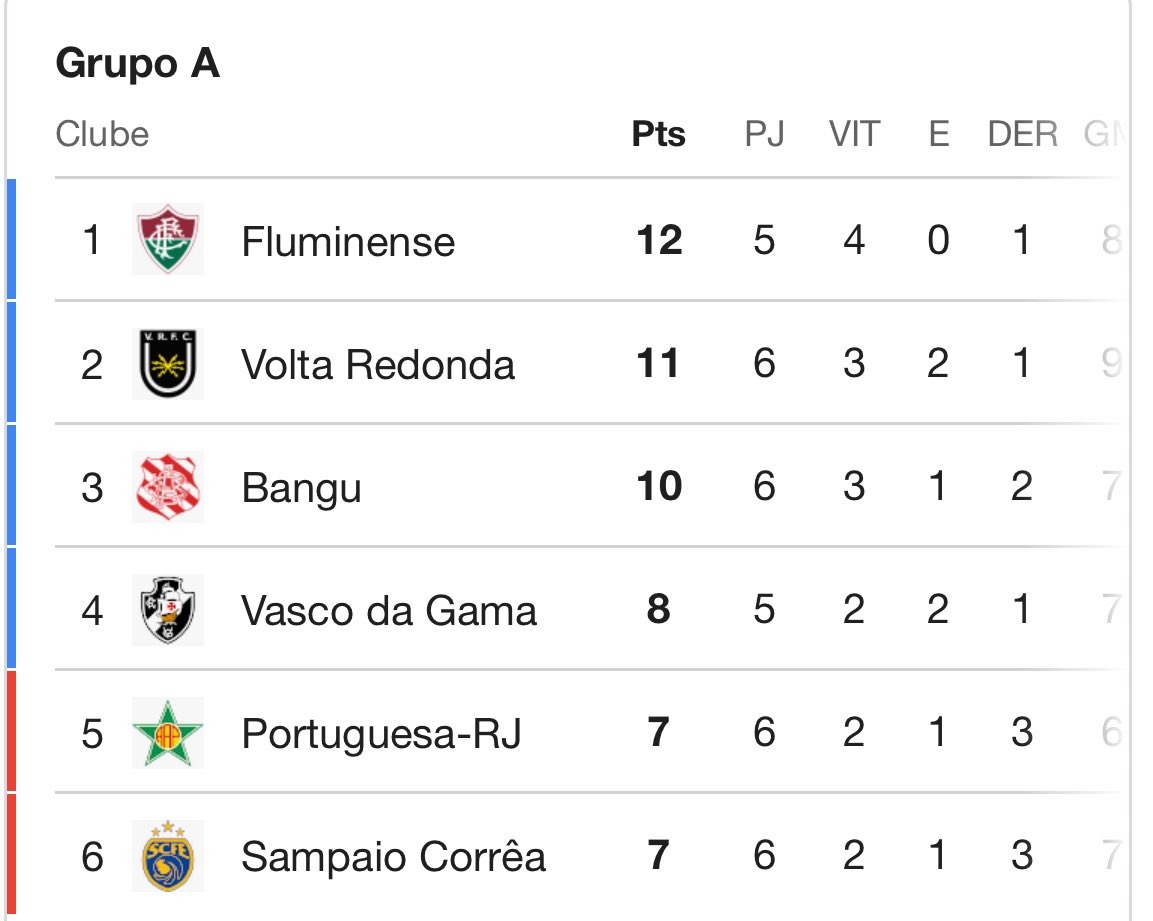Open the Fluminense team link

(x=348, y=242)
